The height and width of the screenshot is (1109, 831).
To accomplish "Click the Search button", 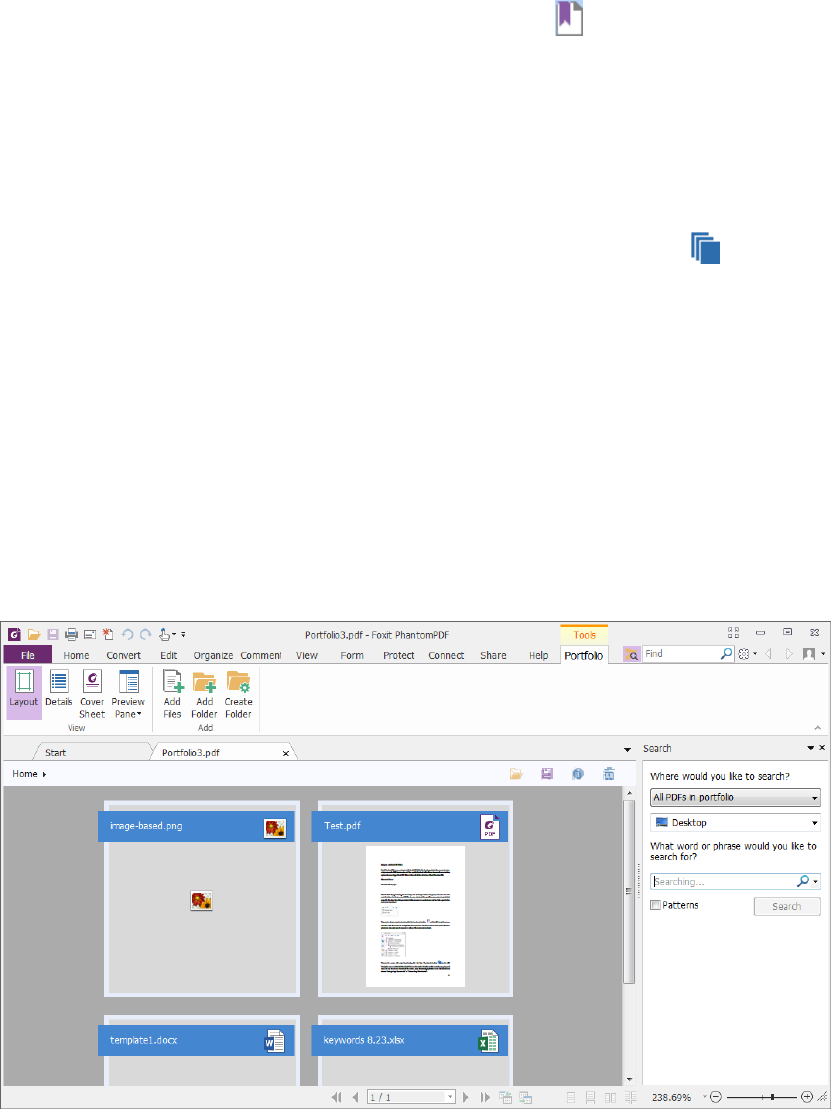I will (787, 907).
